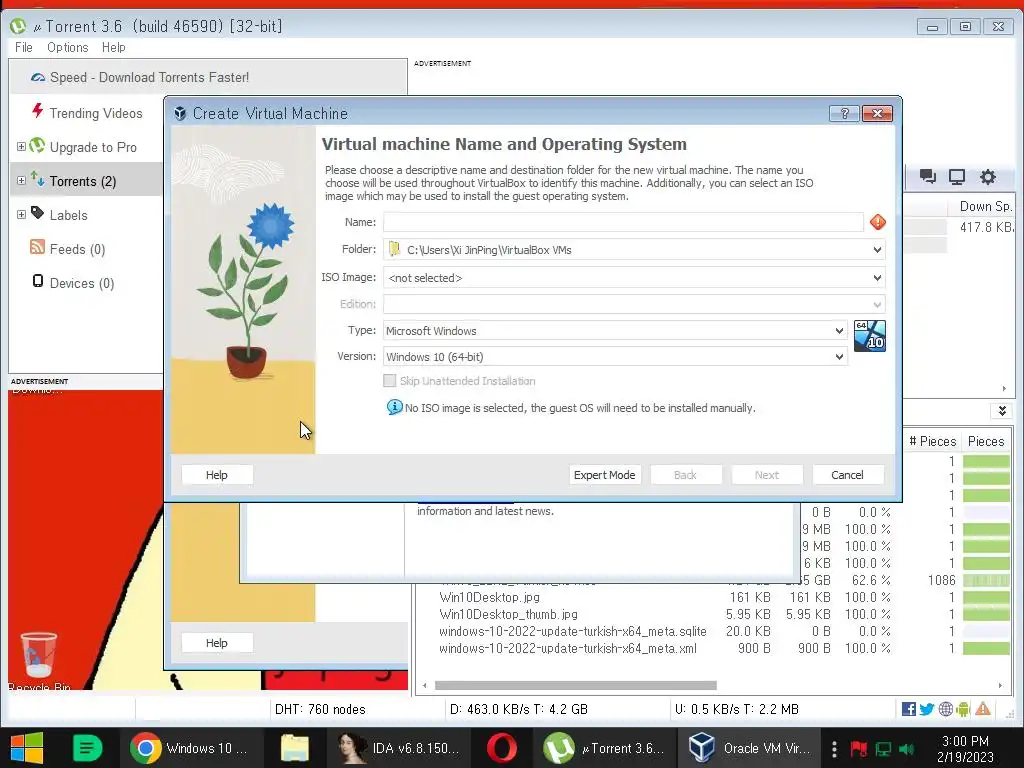The height and width of the screenshot is (768, 1024).
Task: Click the Facebook icon in uTorrent status bar
Action: (908, 709)
